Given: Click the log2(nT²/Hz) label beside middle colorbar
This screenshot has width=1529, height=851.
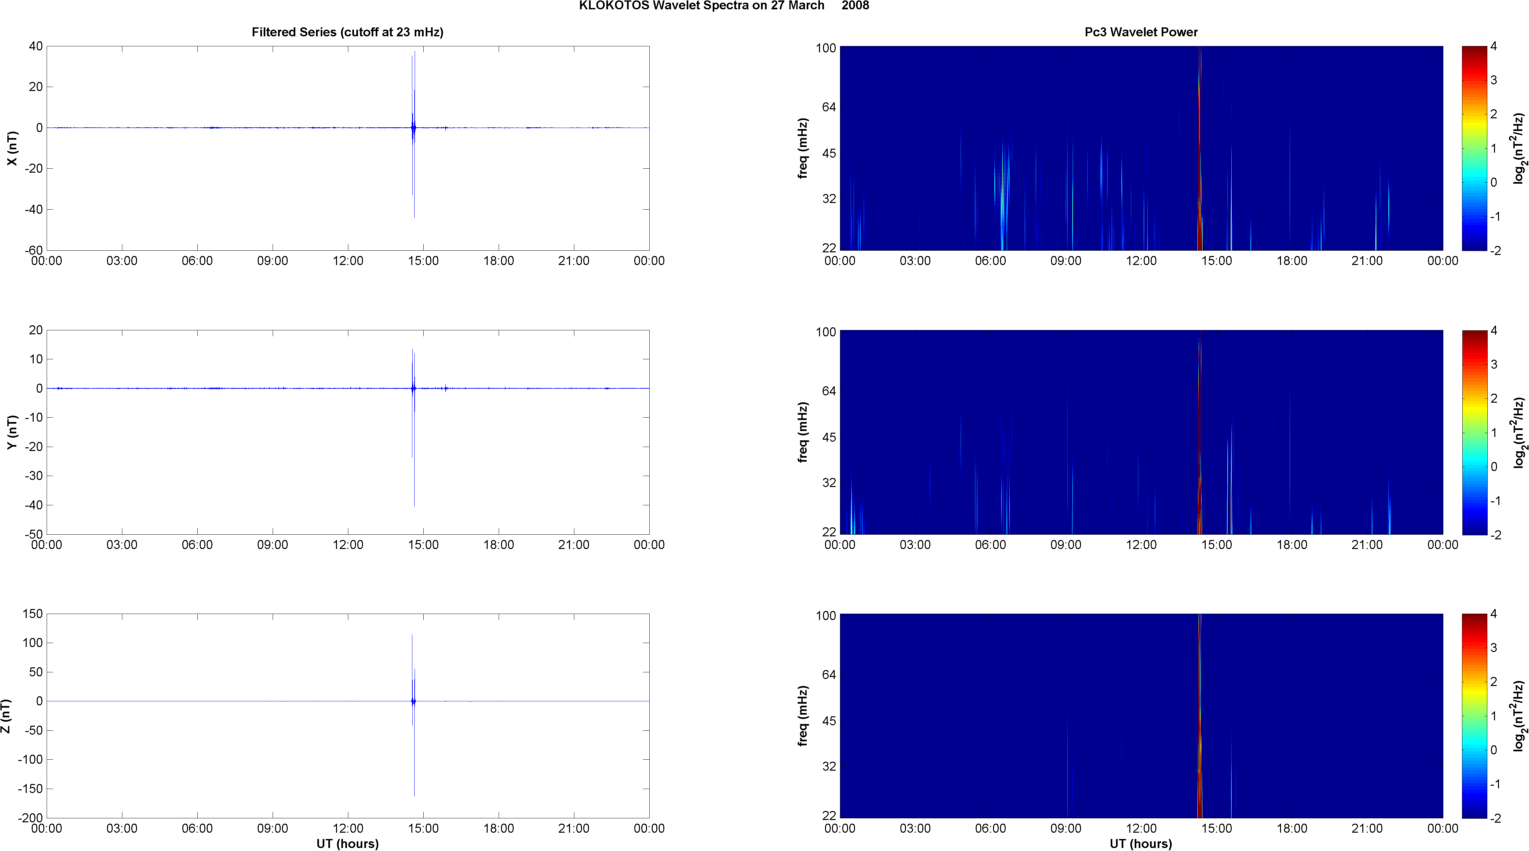Looking at the screenshot, I should [1519, 432].
